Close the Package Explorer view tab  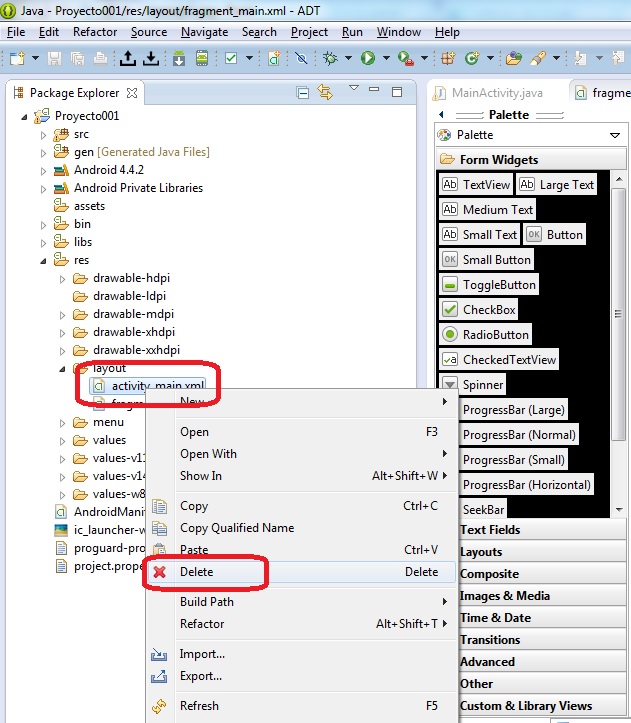pyautogui.click(x=132, y=93)
